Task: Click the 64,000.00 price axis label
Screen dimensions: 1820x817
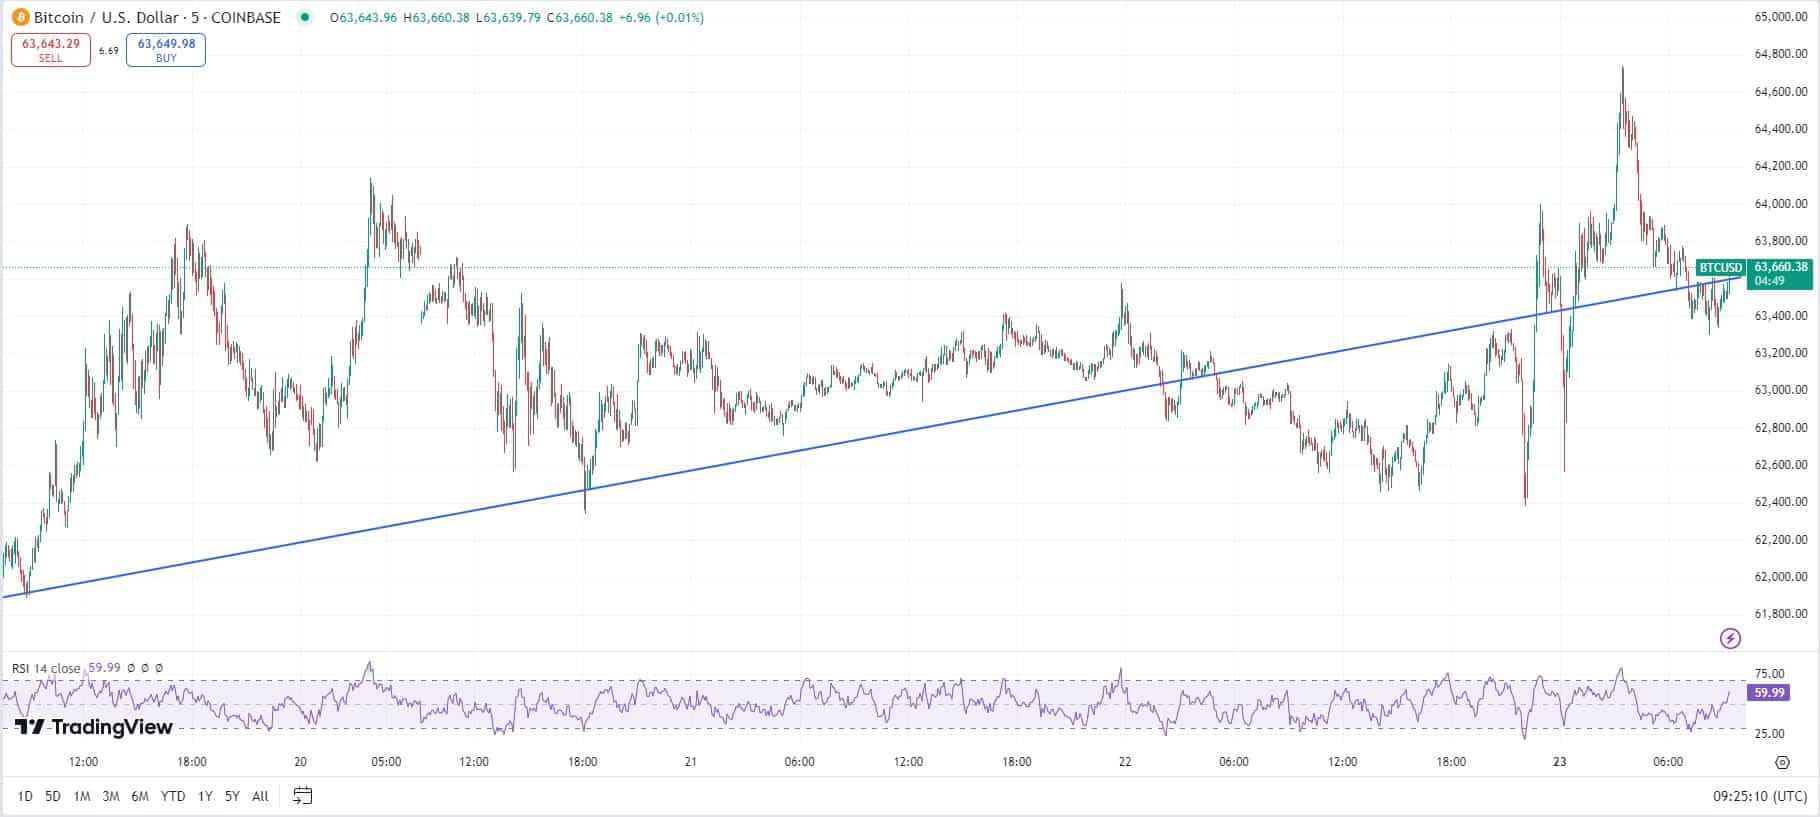Action: click(1781, 204)
